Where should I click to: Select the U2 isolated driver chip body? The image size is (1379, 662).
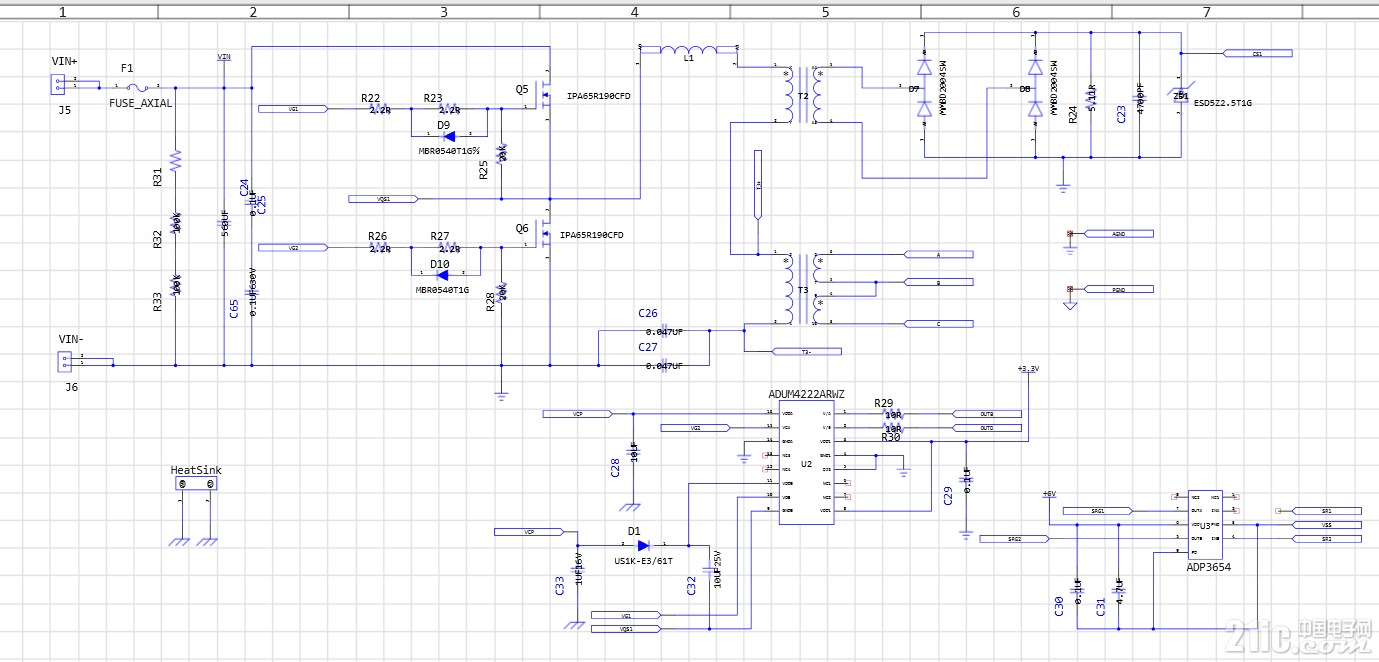tap(806, 463)
